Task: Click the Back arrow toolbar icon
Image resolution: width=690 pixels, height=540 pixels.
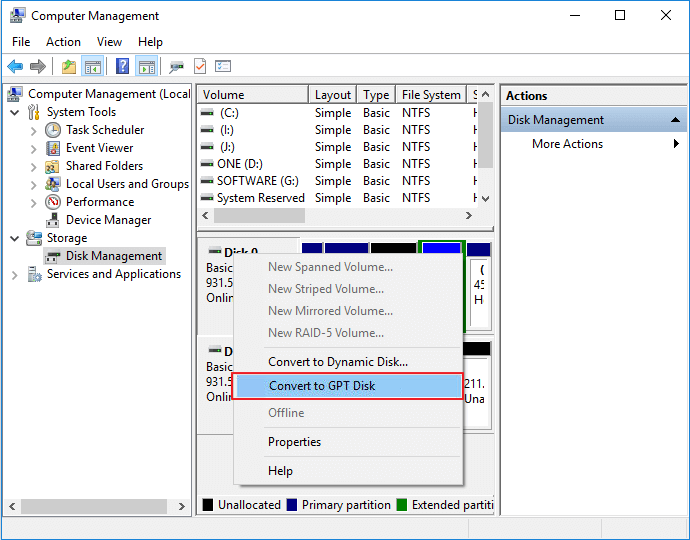Action: coord(15,67)
